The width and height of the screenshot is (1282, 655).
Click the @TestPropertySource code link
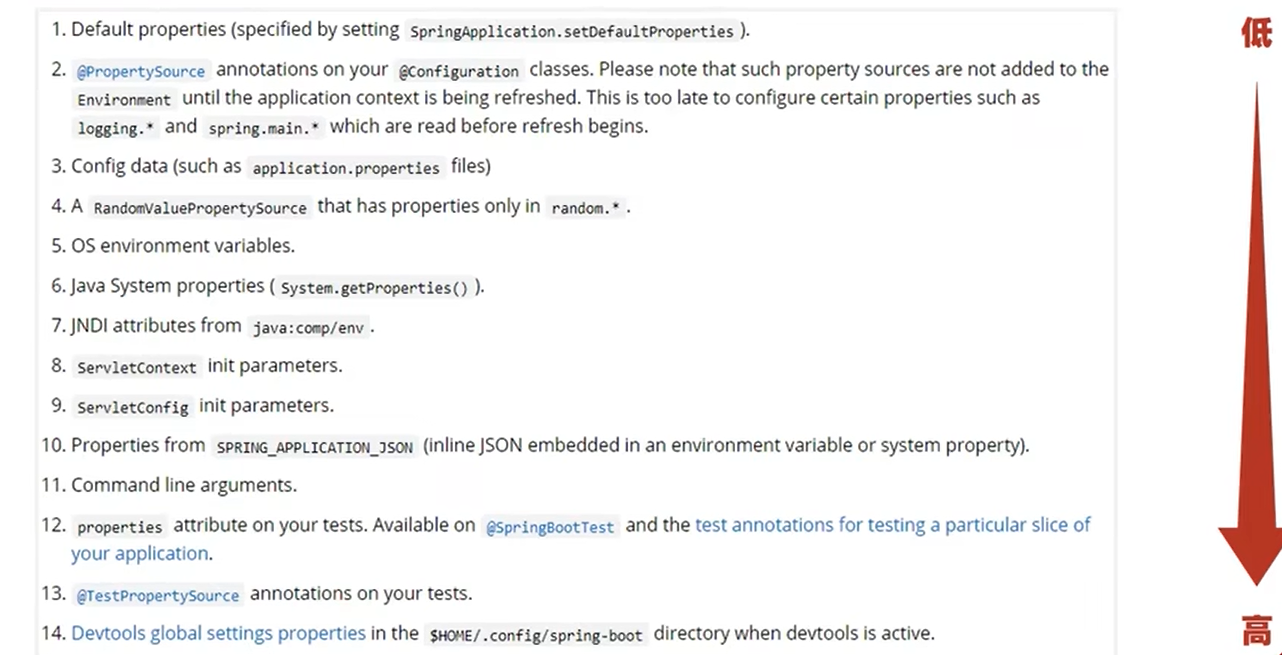click(158, 595)
